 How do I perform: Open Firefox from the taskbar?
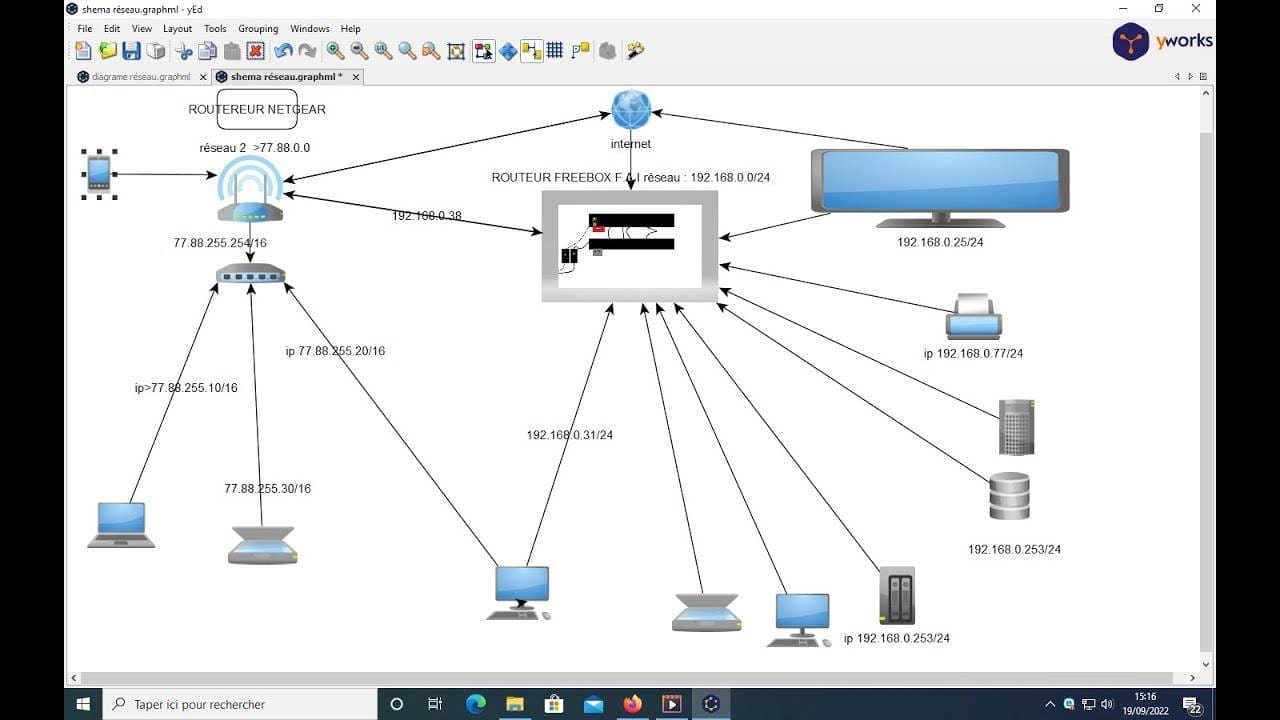pyautogui.click(x=632, y=704)
